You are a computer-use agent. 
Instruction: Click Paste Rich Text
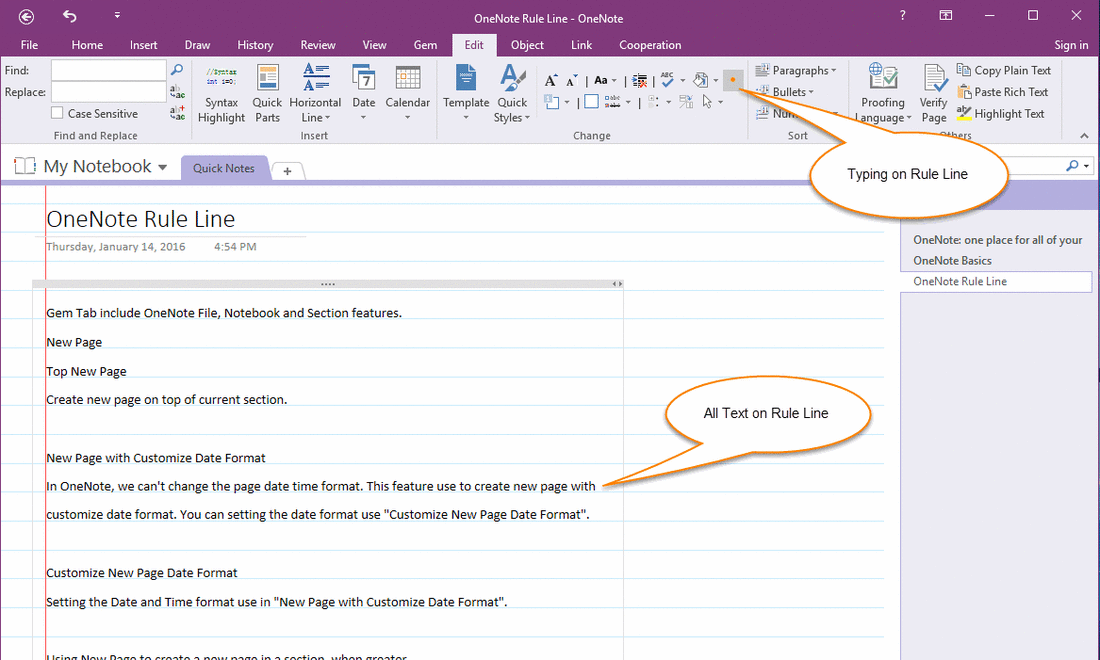pos(1003,91)
